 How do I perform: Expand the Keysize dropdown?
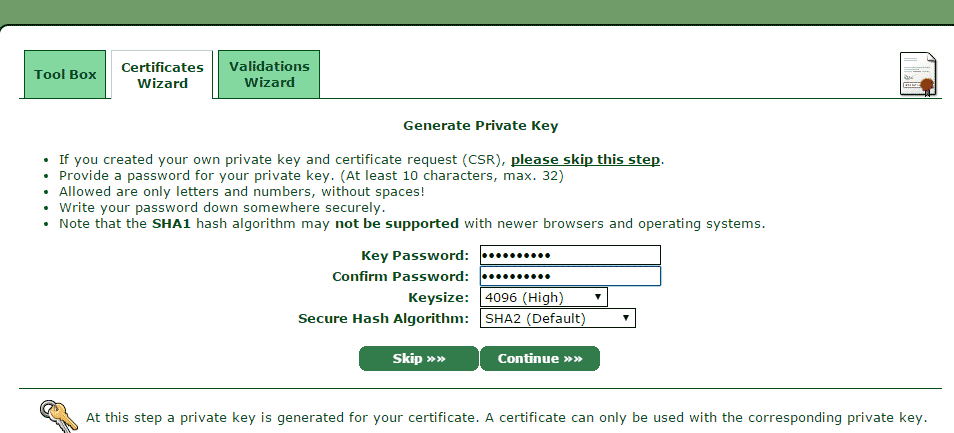[x=543, y=297]
